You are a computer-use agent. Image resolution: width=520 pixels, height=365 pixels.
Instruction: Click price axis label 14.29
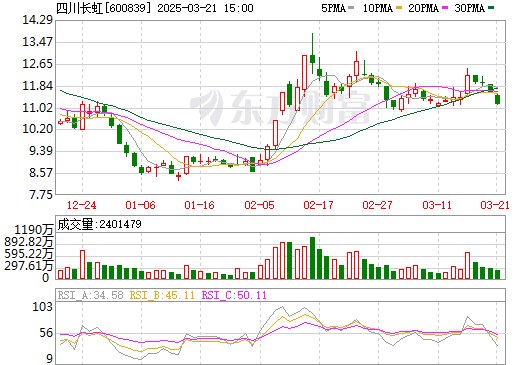coord(37,20)
